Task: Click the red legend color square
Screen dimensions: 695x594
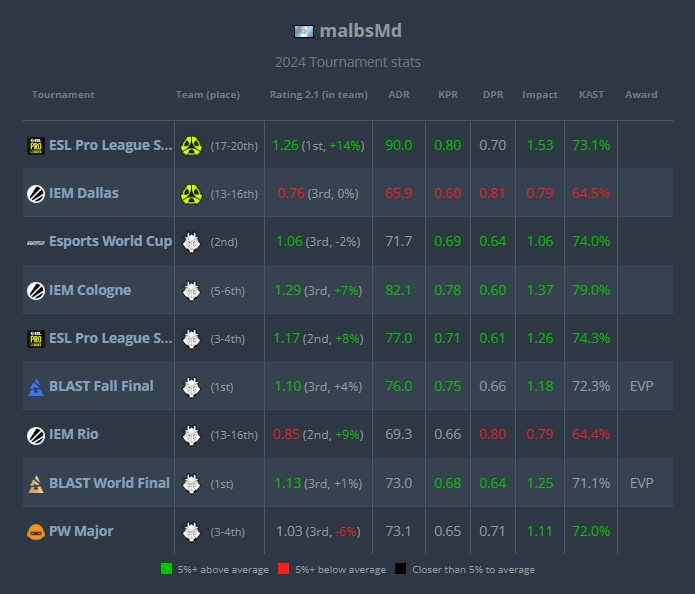Action: tap(285, 569)
